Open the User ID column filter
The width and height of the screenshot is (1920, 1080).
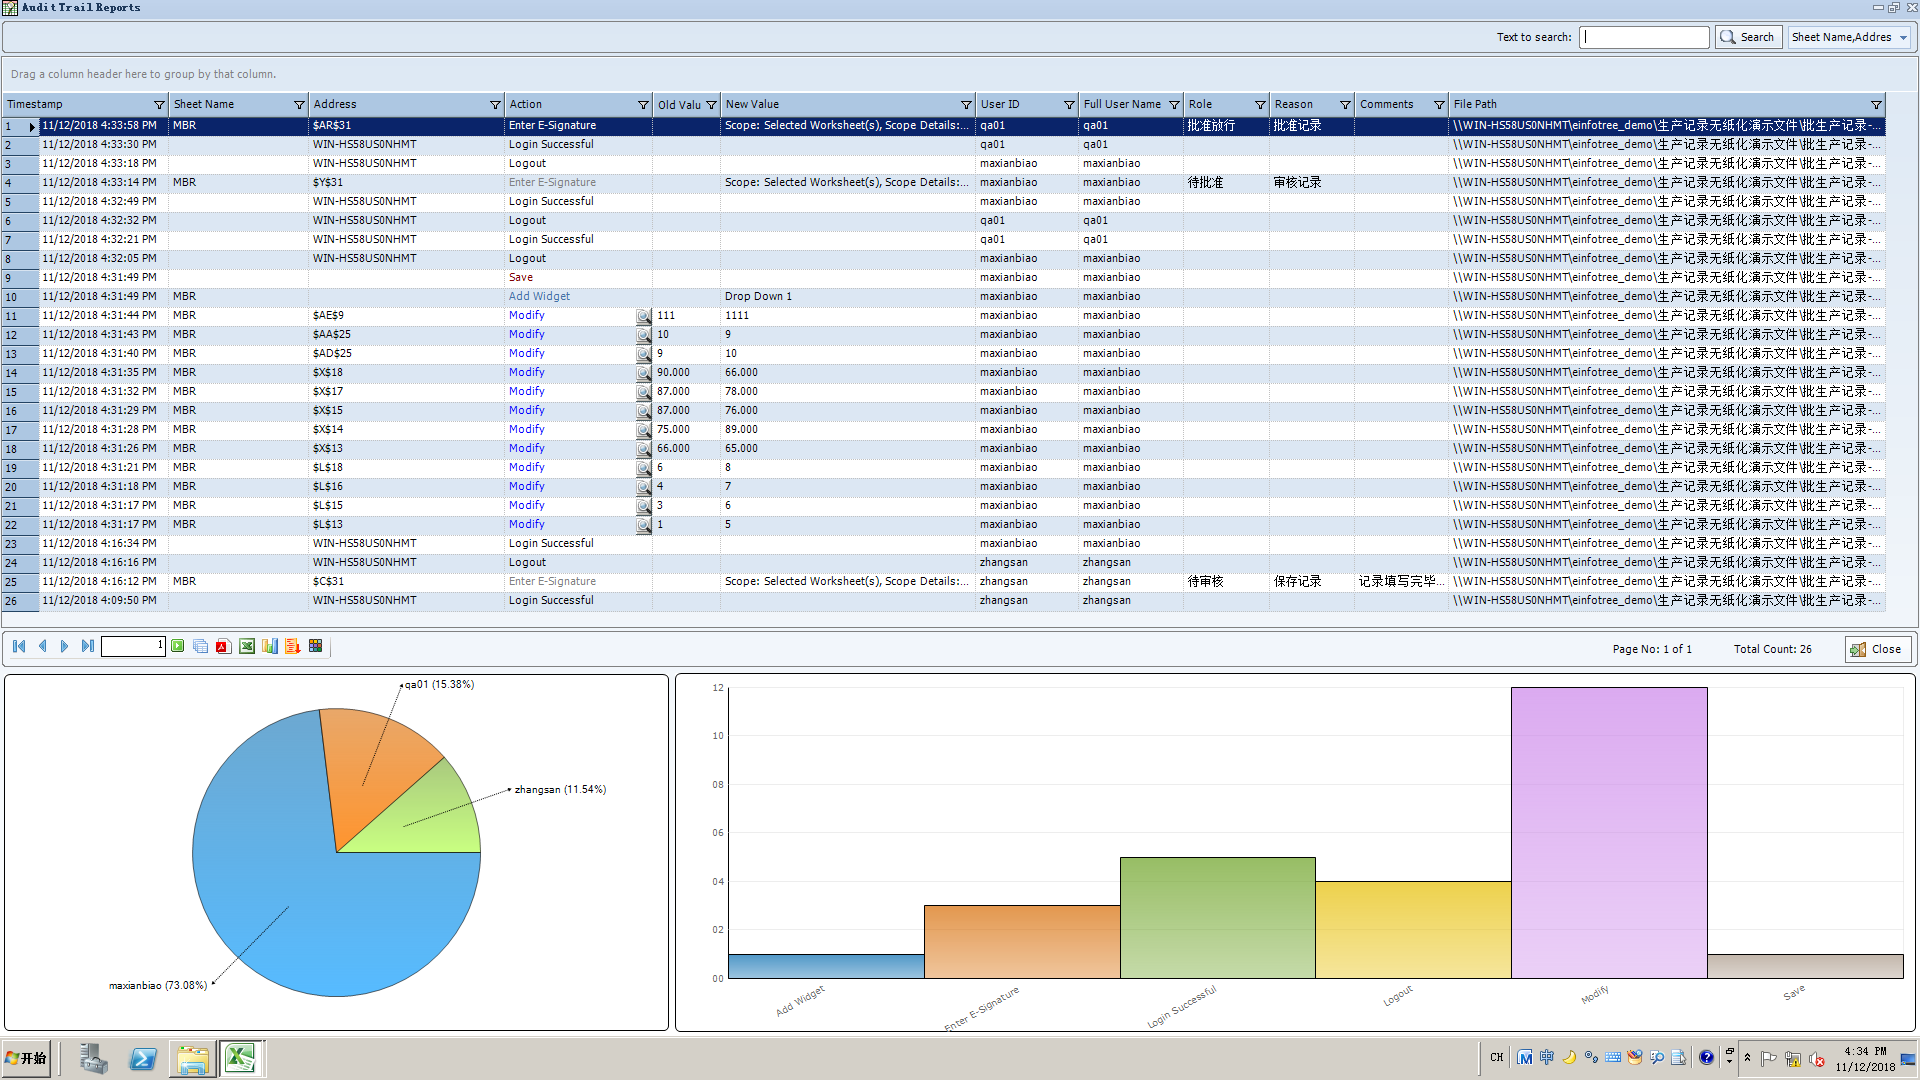pos(1068,105)
